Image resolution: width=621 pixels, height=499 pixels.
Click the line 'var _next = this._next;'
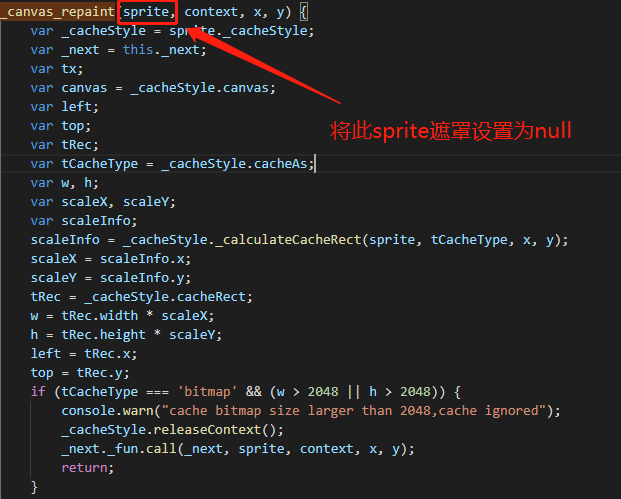point(118,50)
